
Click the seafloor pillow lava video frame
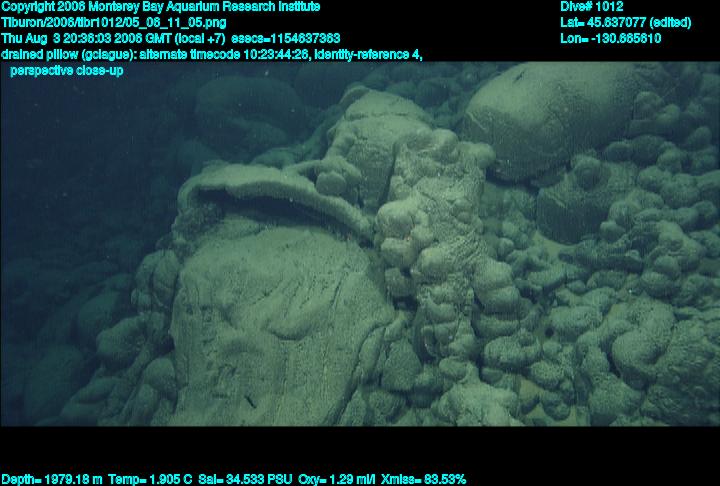tap(360, 244)
